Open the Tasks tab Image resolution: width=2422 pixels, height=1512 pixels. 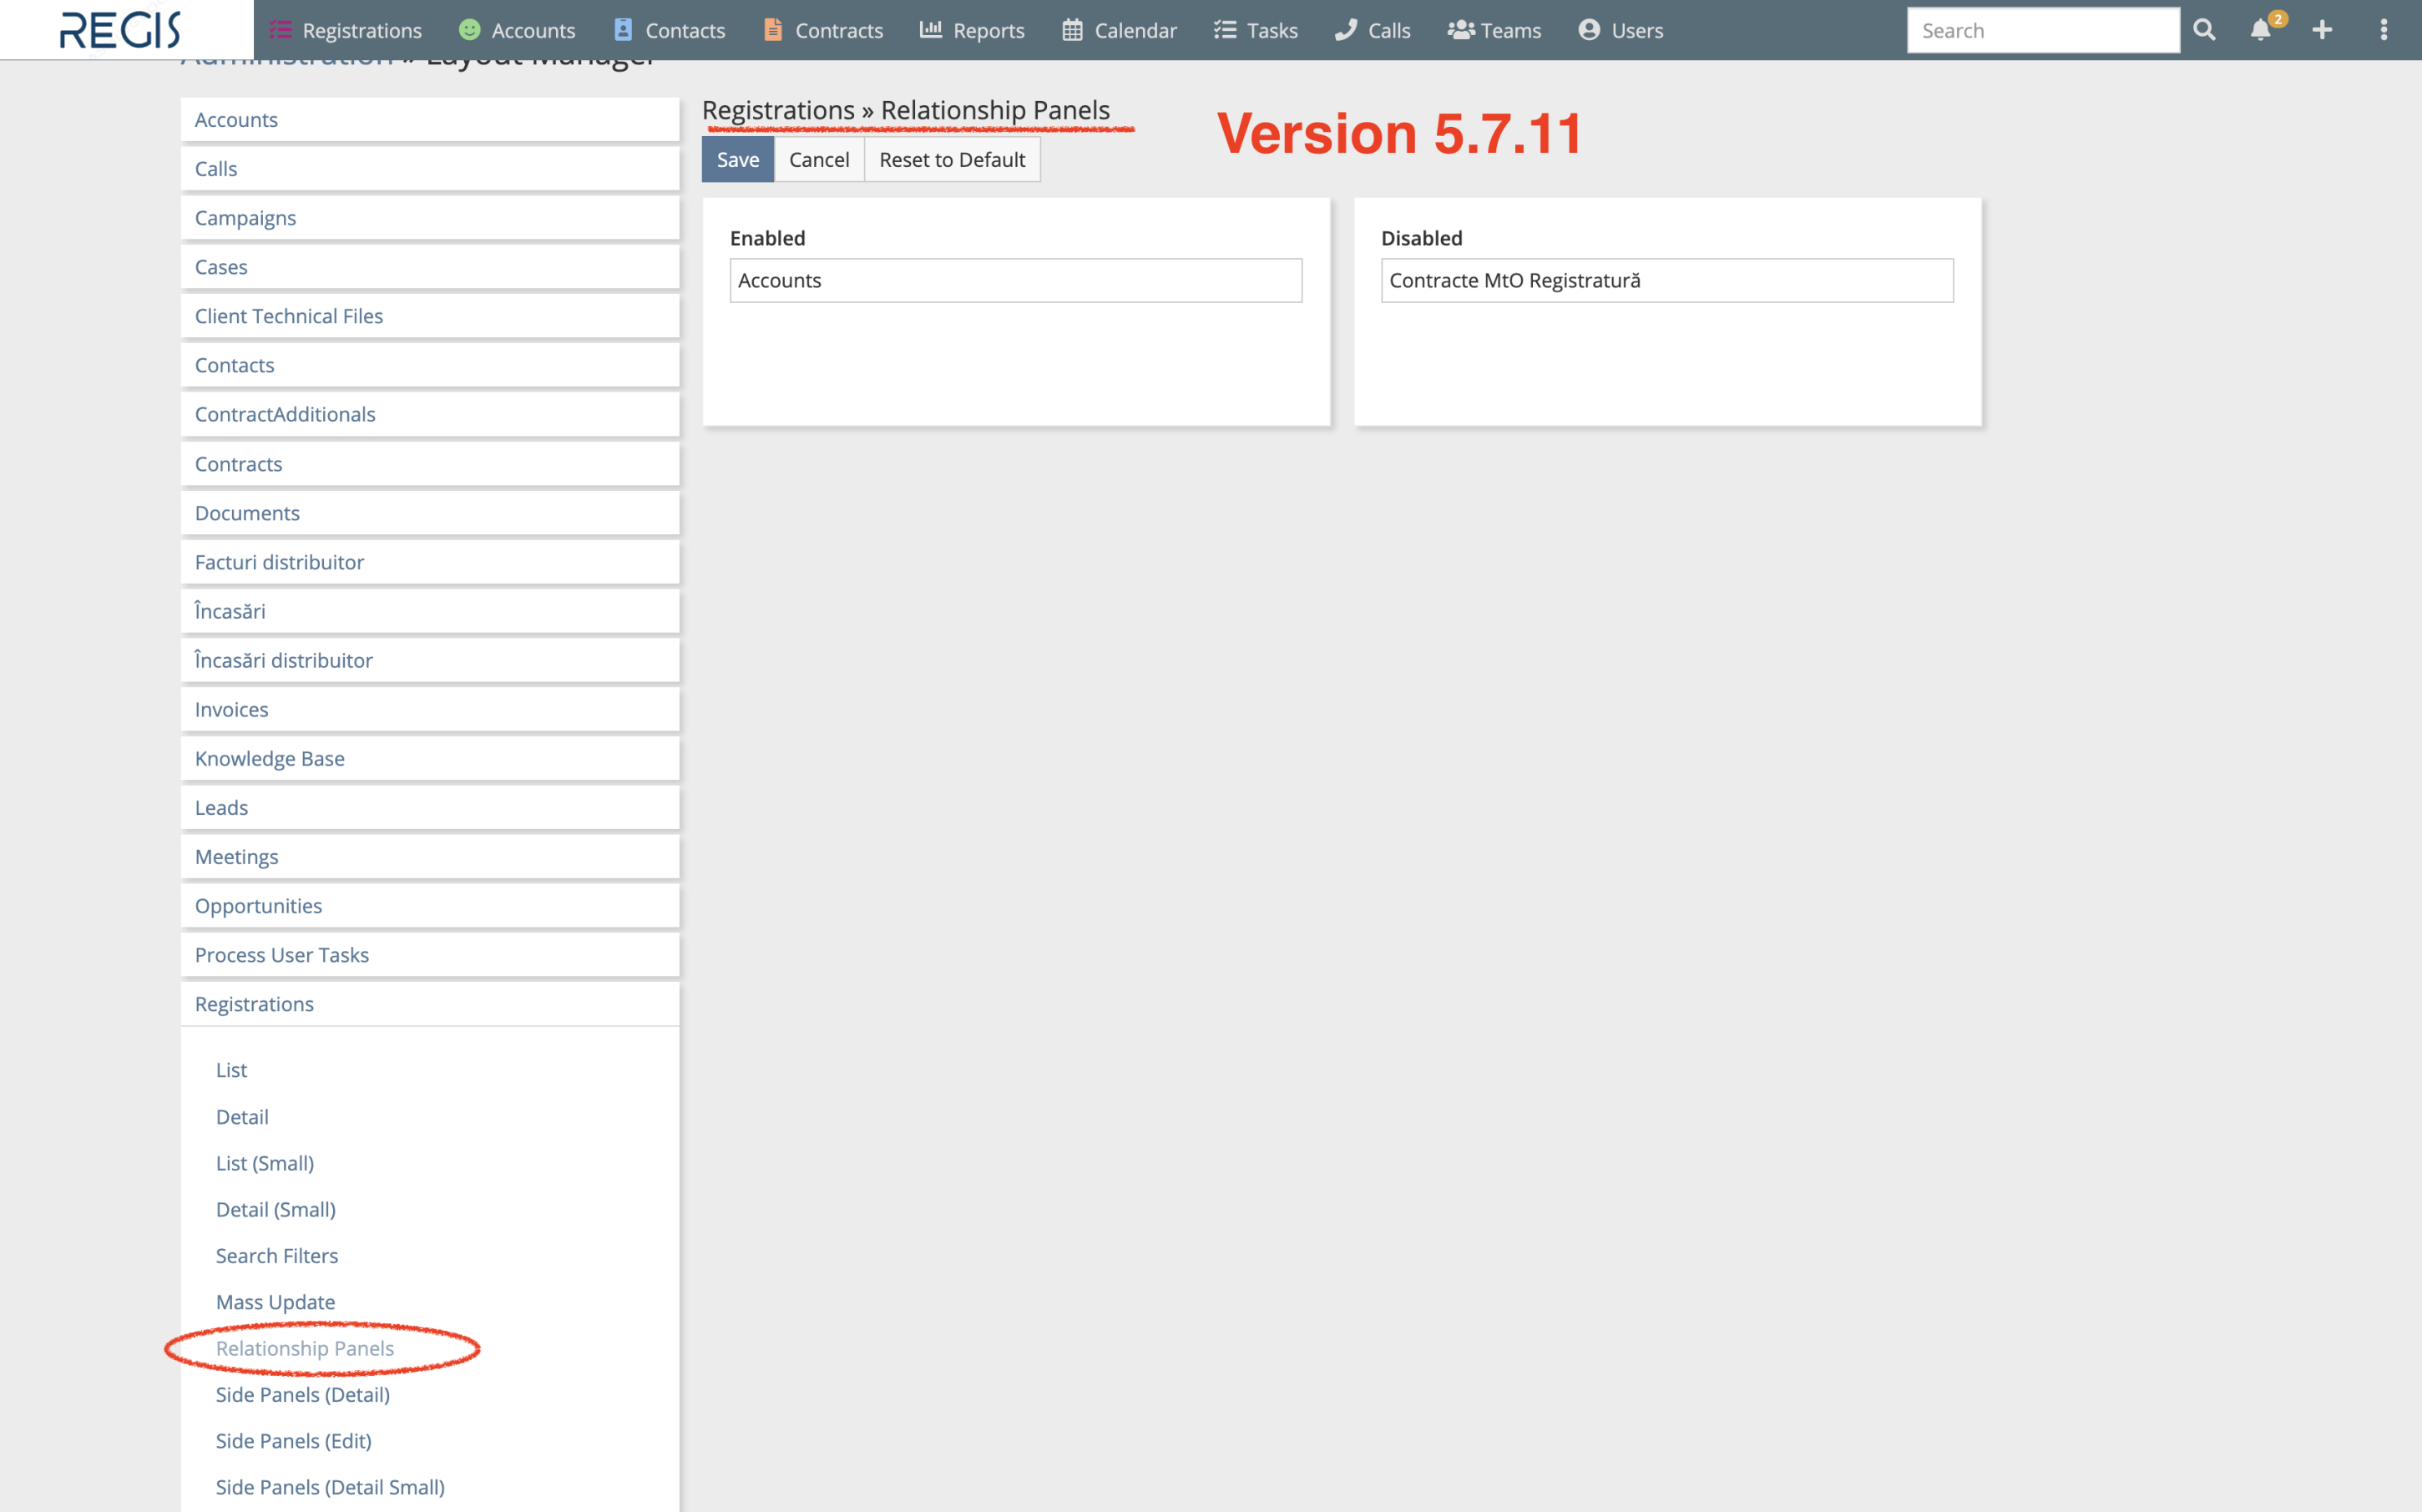click(x=1256, y=30)
